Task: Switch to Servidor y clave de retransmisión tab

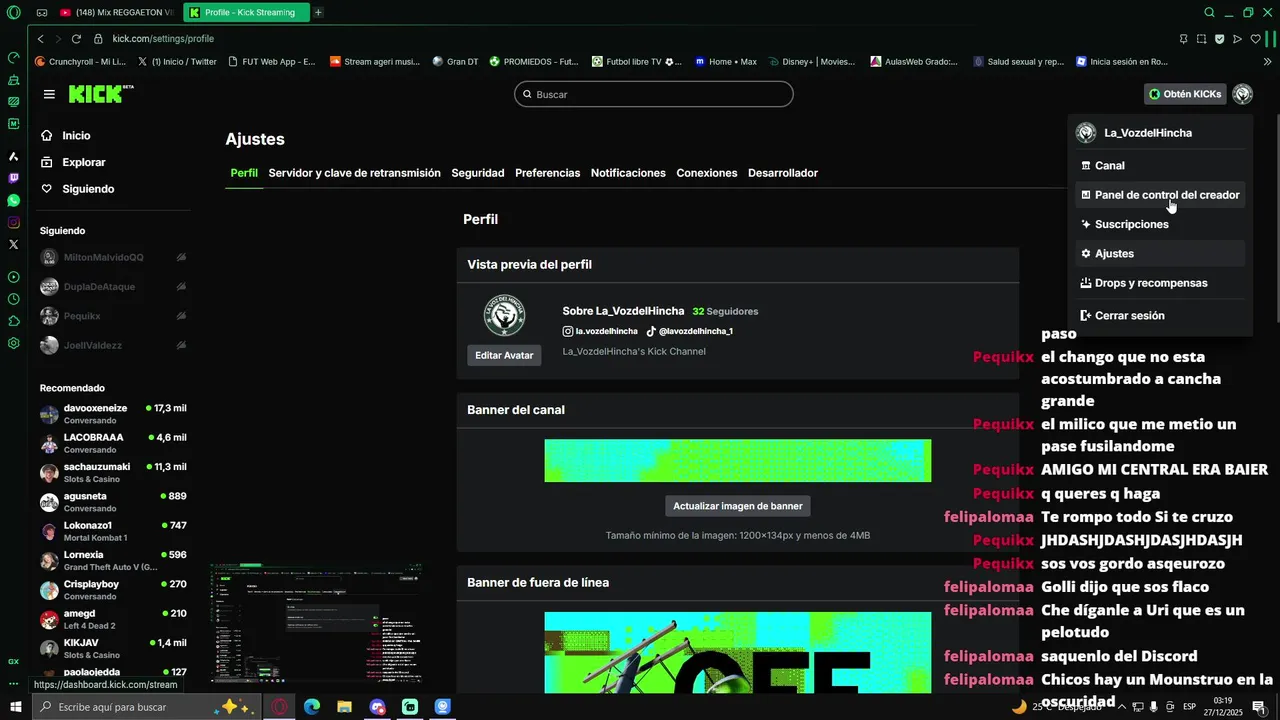Action: (354, 173)
